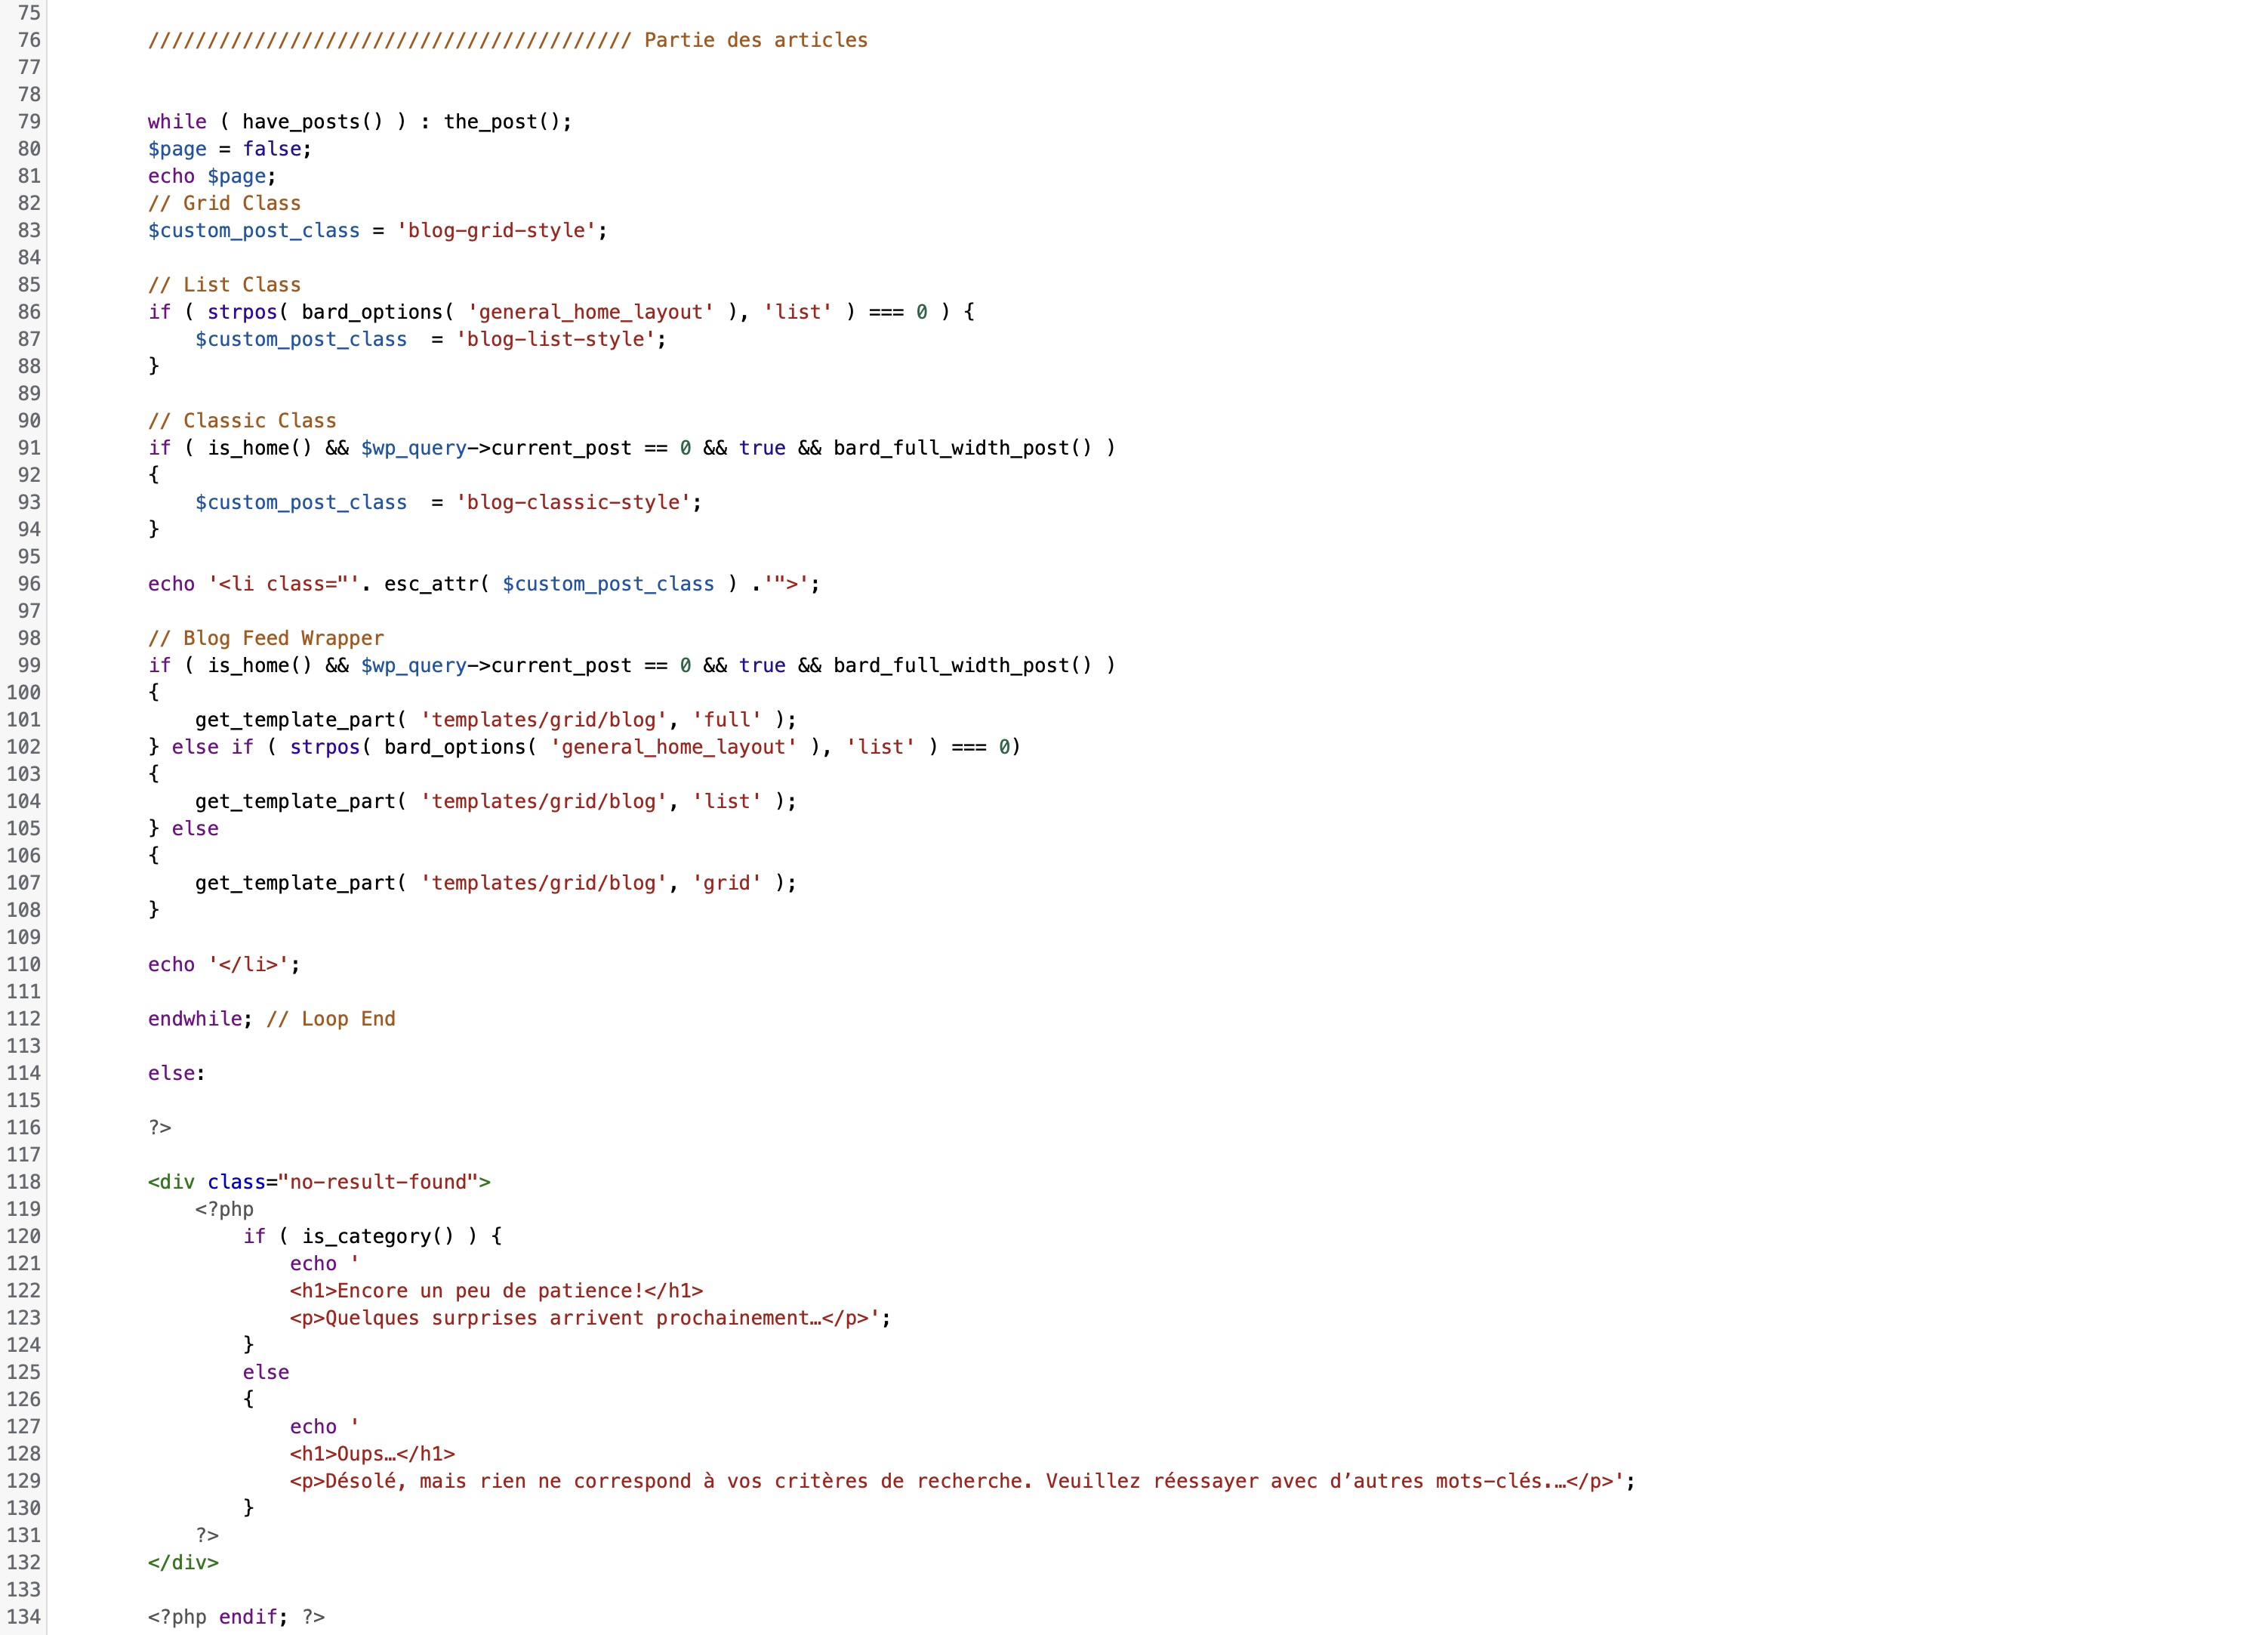Click the 'grid' argument on line 107
This screenshot has height=1635, width=2268.
pyautogui.click(x=726, y=882)
